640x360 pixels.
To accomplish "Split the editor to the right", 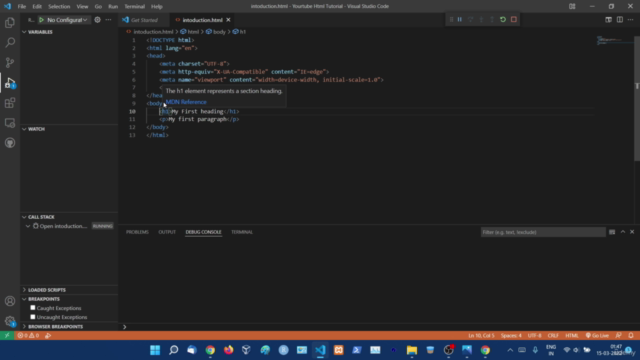I will (620, 20).
